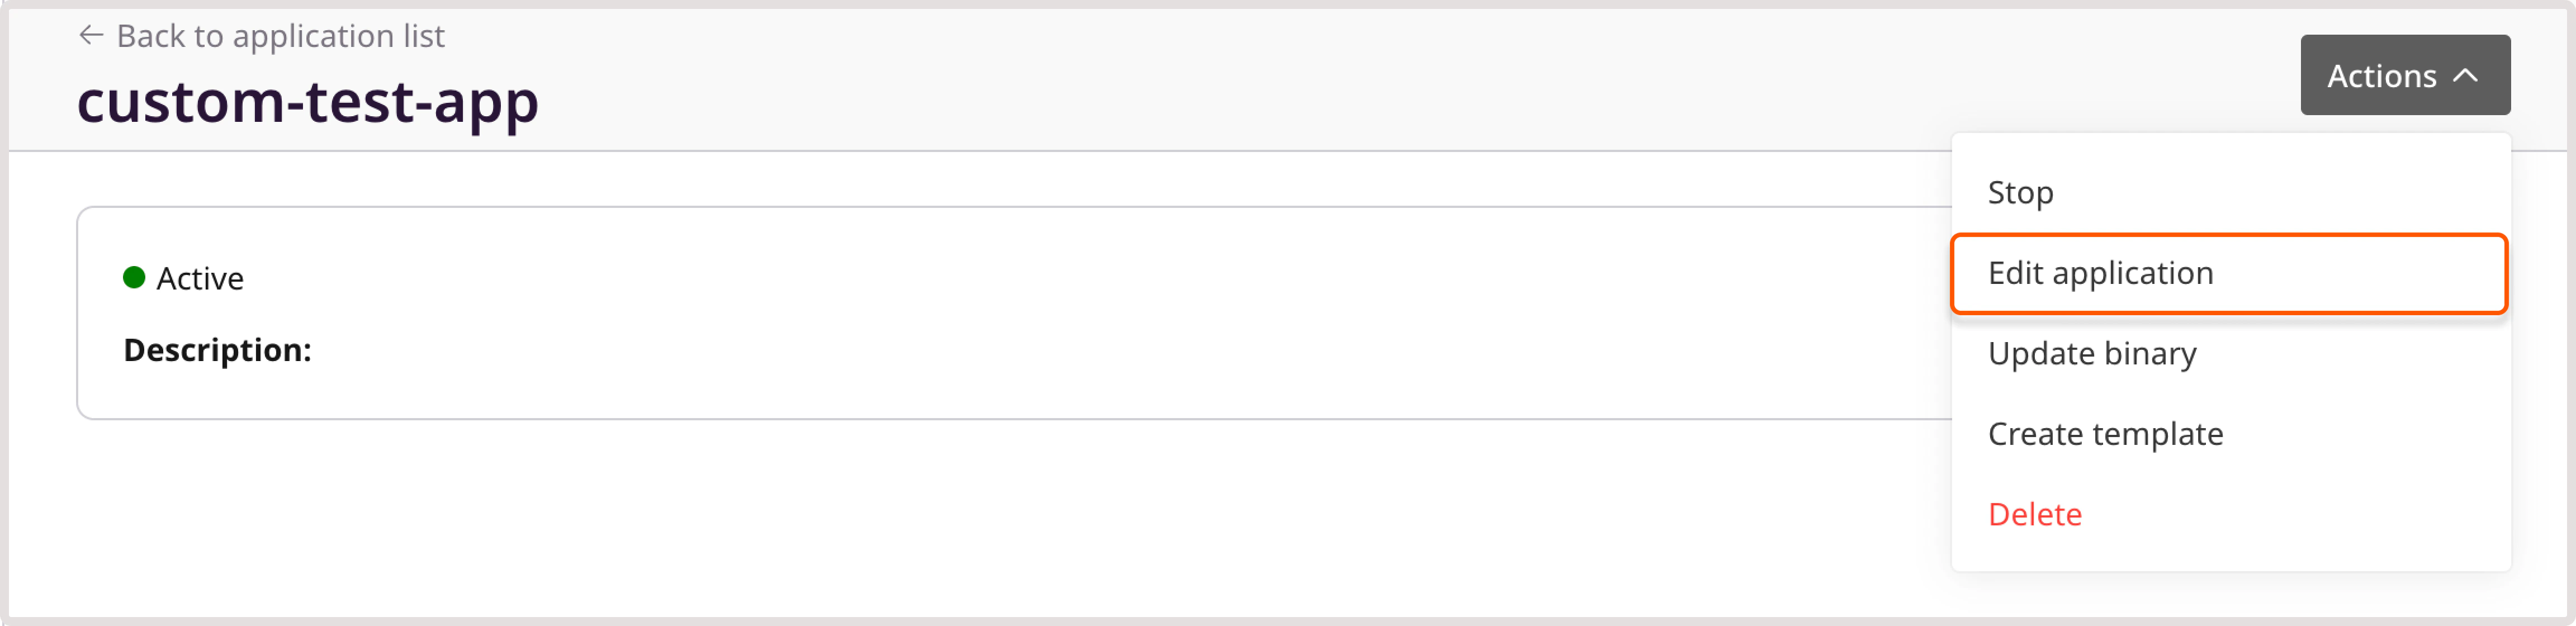The image size is (2576, 626).
Task: Select the custom-test-app page title
Action: pyautogui.click(x=307, y=100)
